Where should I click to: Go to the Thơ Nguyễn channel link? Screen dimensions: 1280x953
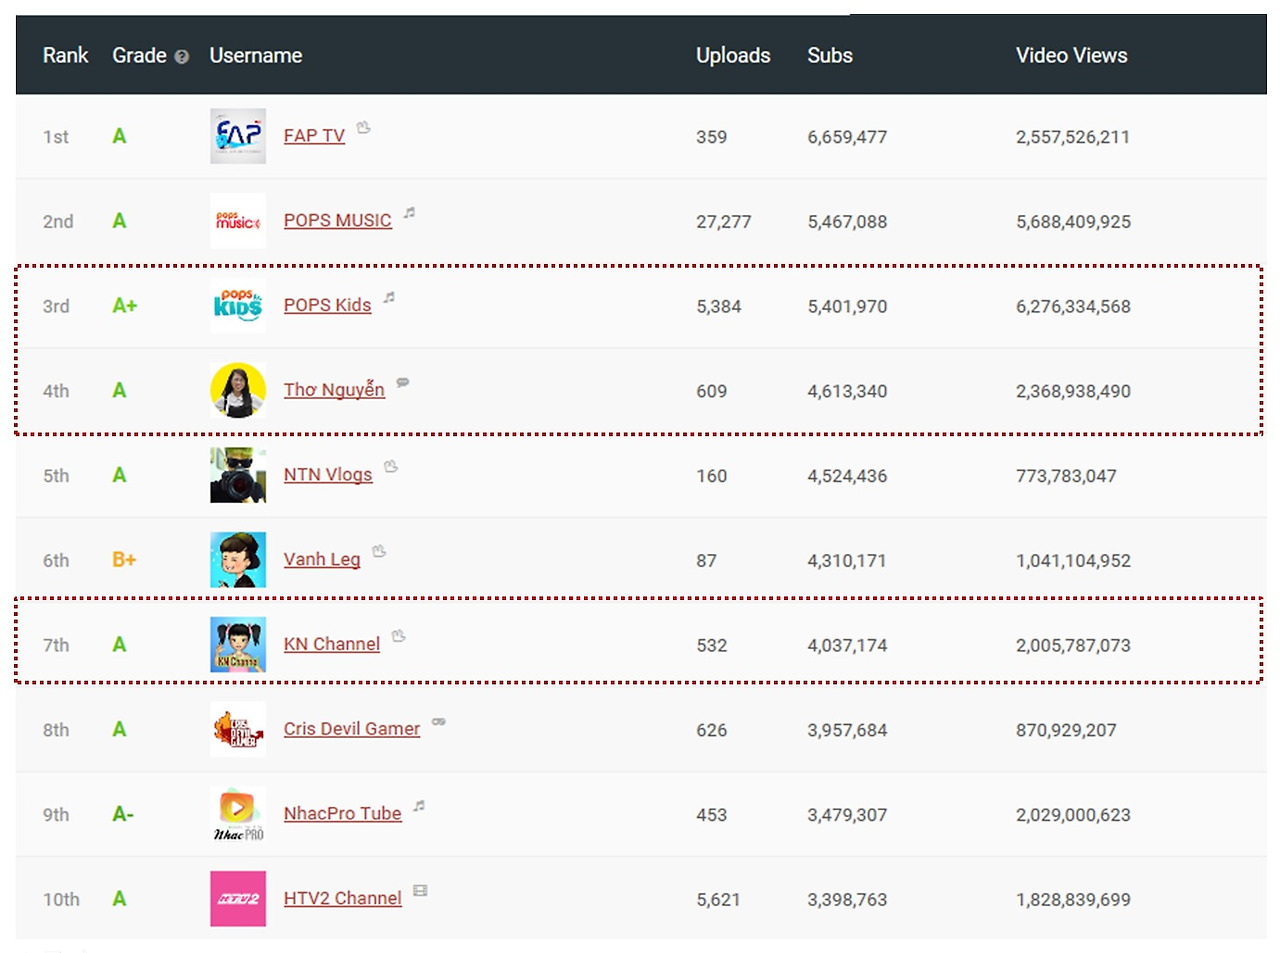coord(334,390)
